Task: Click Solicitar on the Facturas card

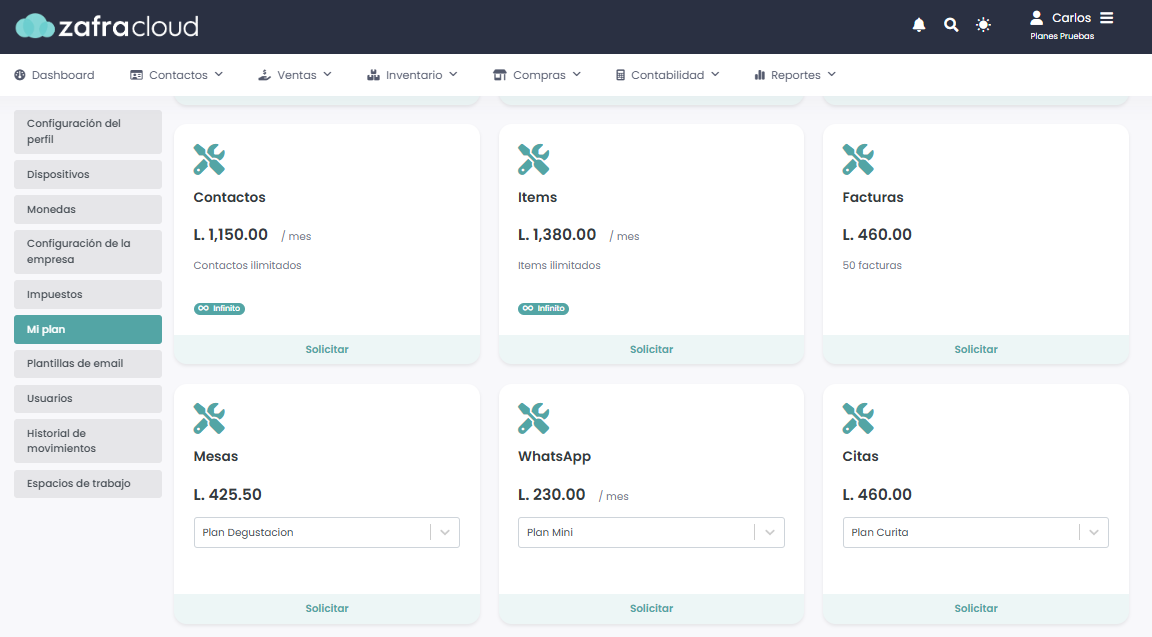Action: [976, 349]
